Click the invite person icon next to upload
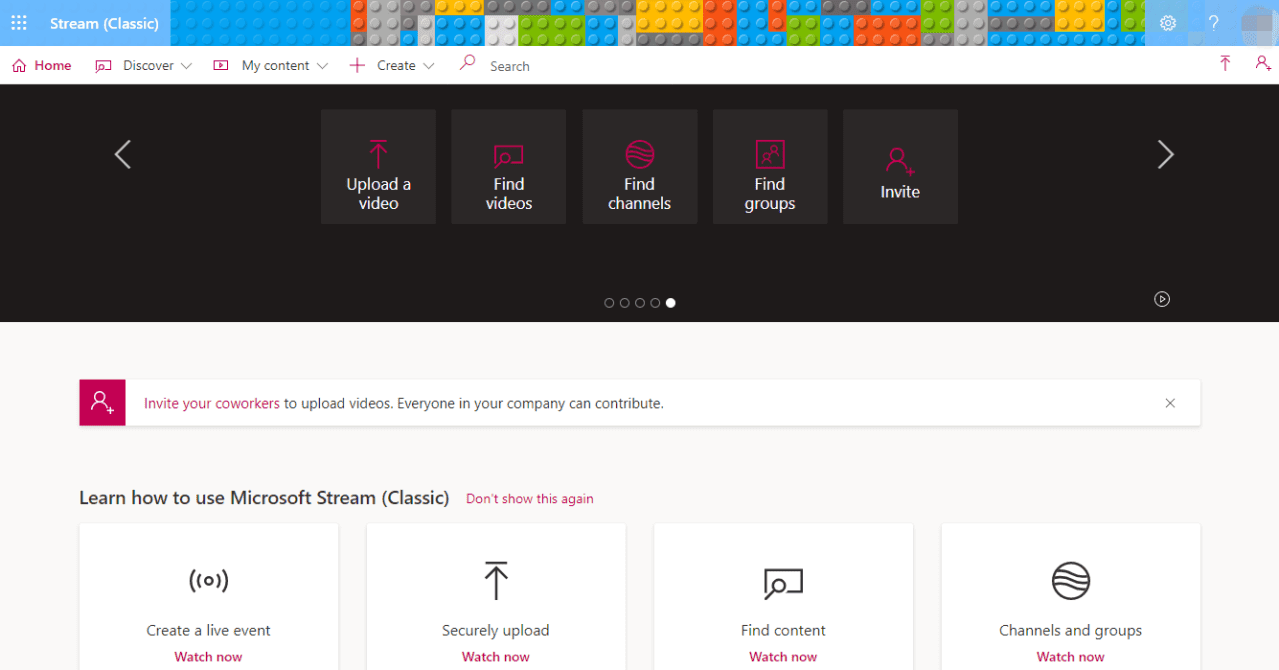Viewport: 1279px width, 670px height. pos(1262,63)
